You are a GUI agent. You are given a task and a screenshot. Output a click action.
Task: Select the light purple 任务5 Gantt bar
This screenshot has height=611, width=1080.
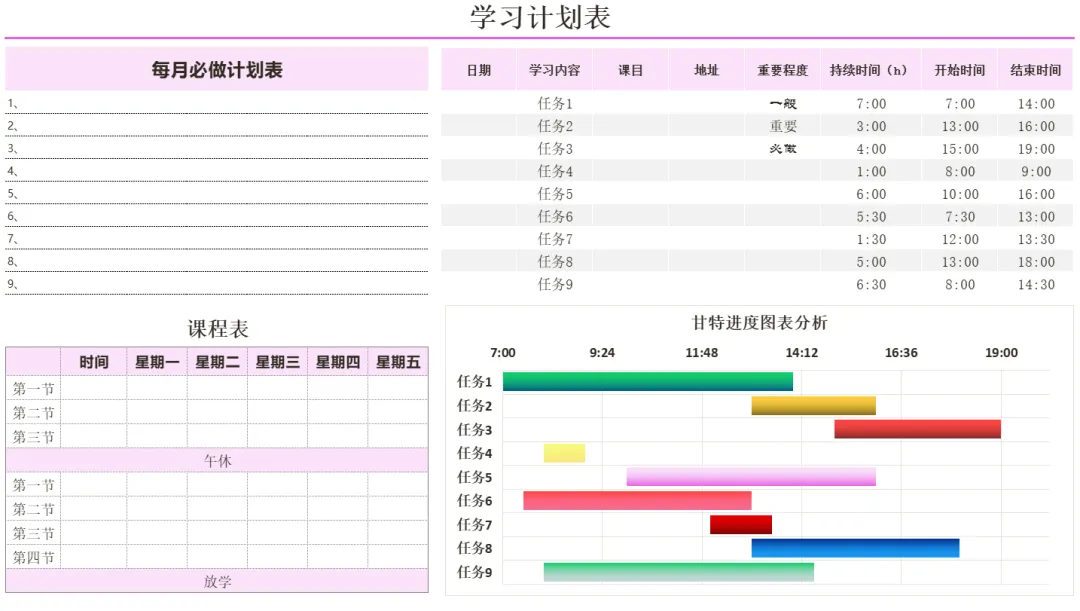tap(751, 477)
